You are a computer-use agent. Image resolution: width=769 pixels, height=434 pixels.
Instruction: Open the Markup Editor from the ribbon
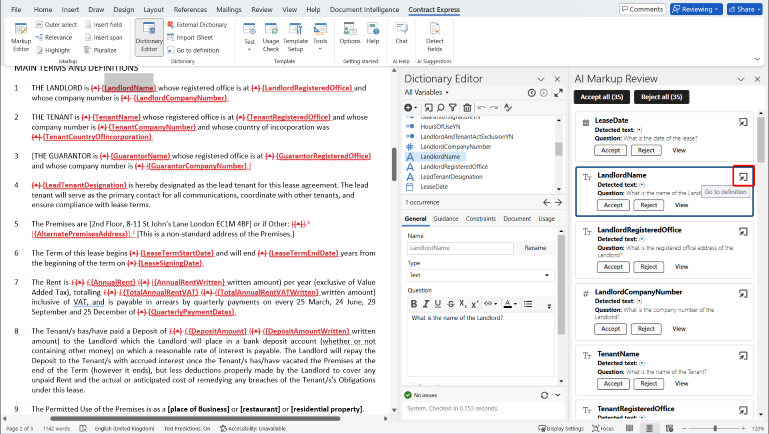pos(20,36)
